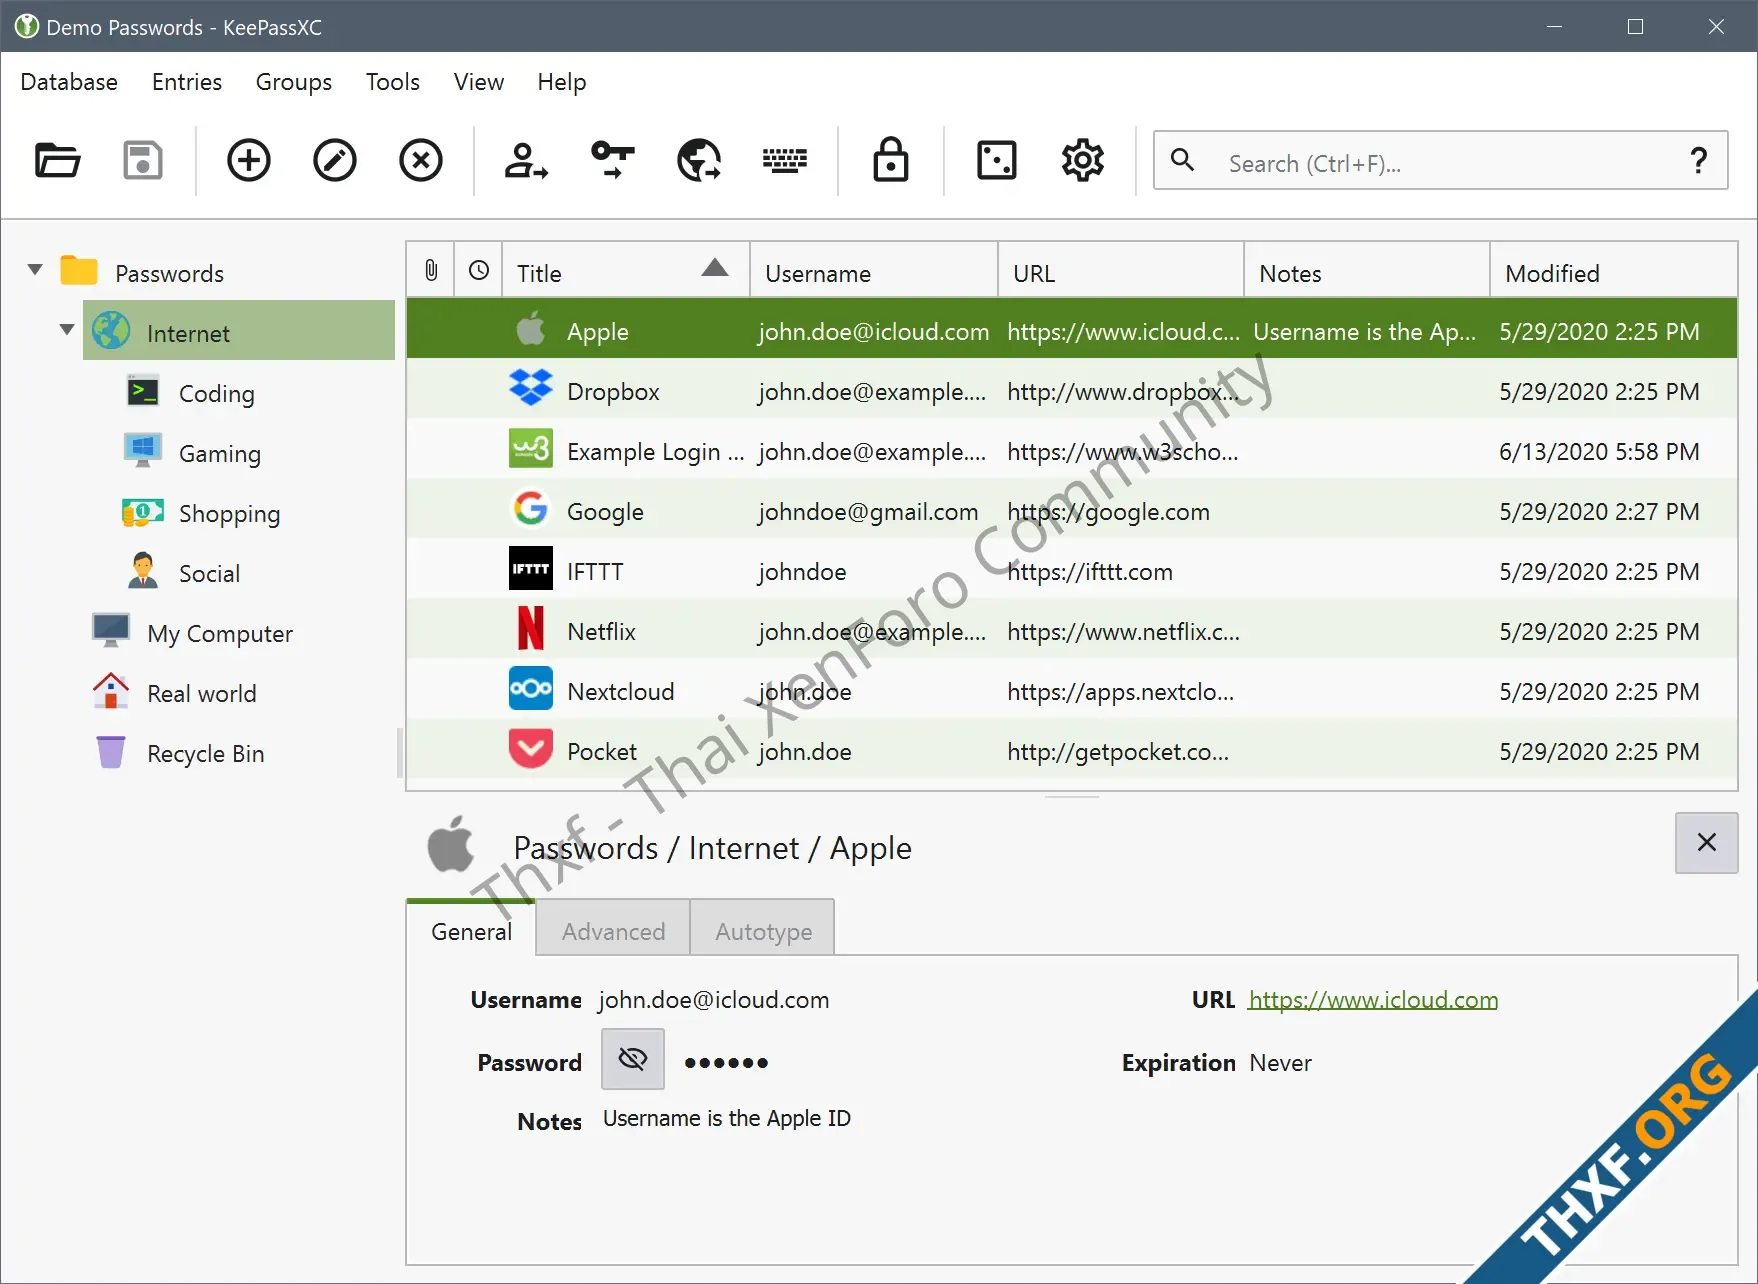Maximize the KeePassXC window
The image size is (1758, 1284).
(x=1636, y=27)
